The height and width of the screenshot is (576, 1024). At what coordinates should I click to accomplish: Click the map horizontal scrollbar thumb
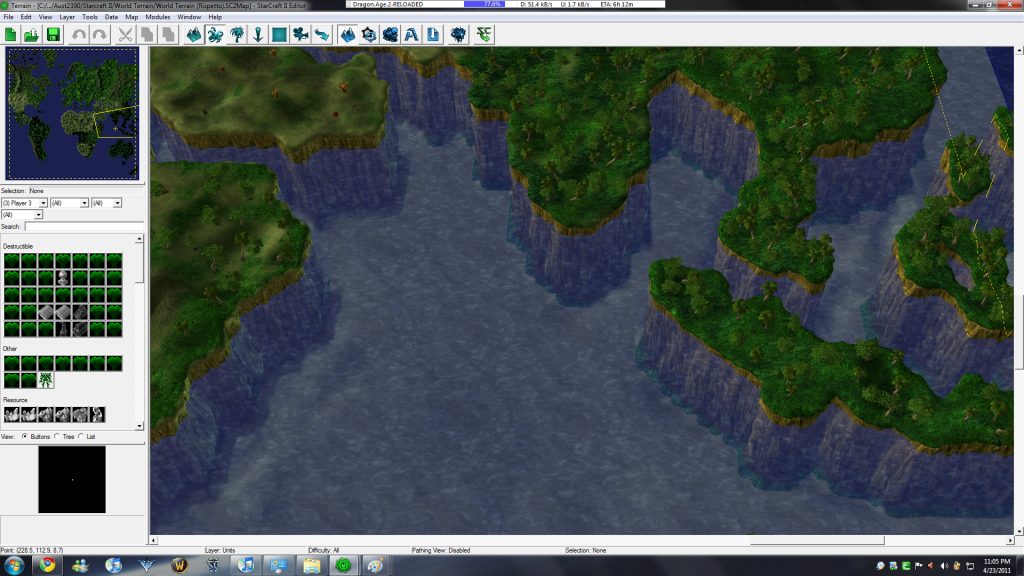pos(817,540)
